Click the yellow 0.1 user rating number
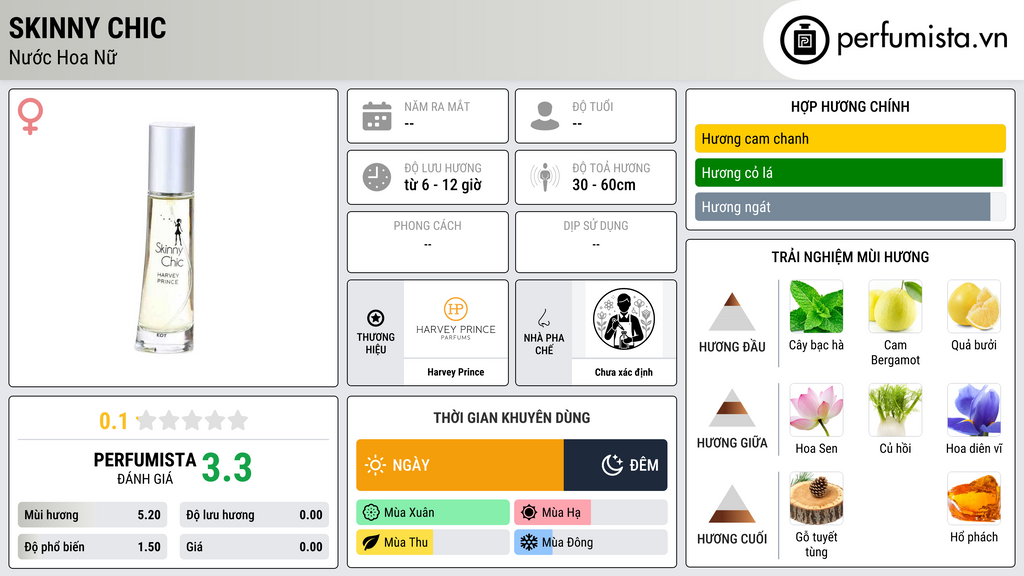The height and width of the screenshot is (576, 1024). pyautogui.click(x=114, y=421)
